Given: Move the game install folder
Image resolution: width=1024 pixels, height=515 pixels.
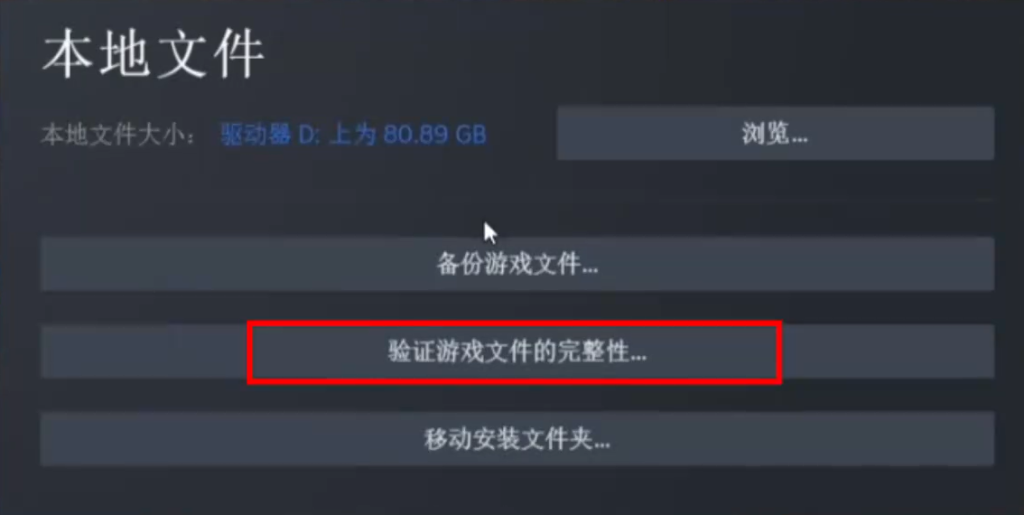Looking at the screenshot, I should 517,439.
